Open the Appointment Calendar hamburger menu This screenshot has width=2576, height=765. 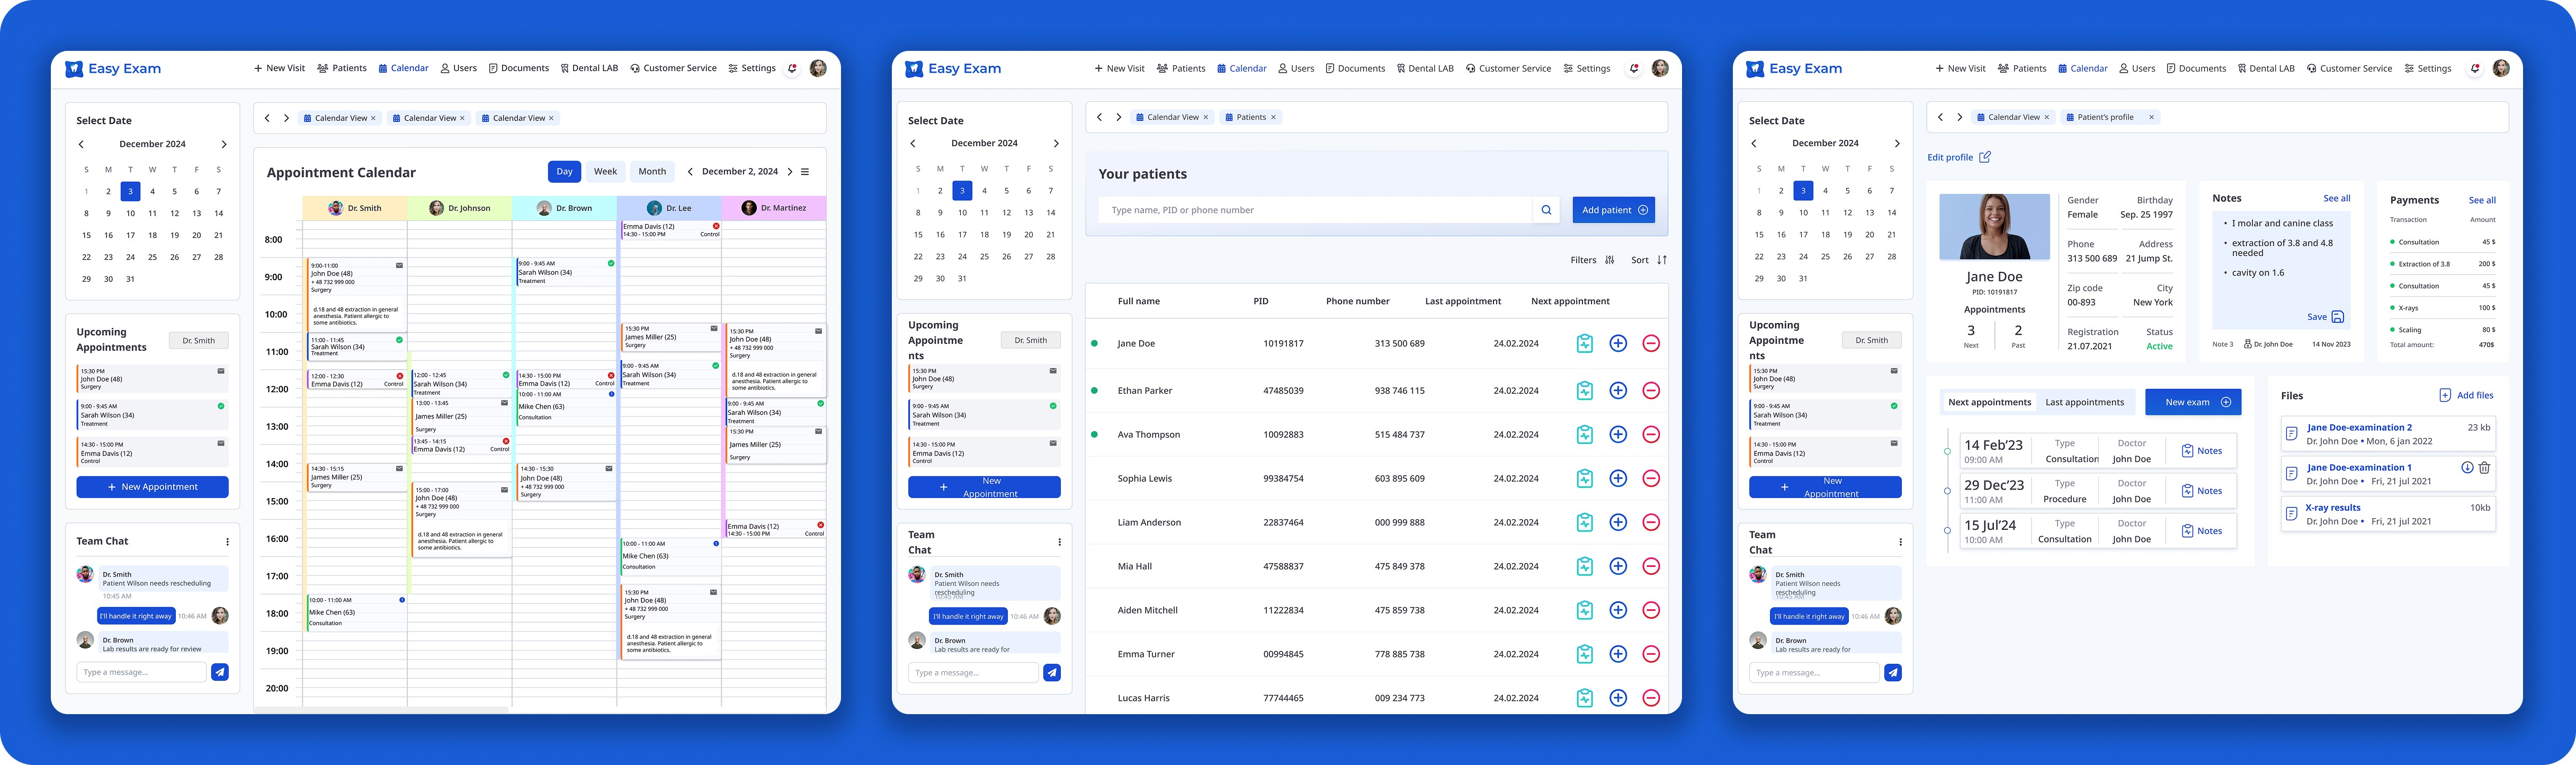pos(805,172)
